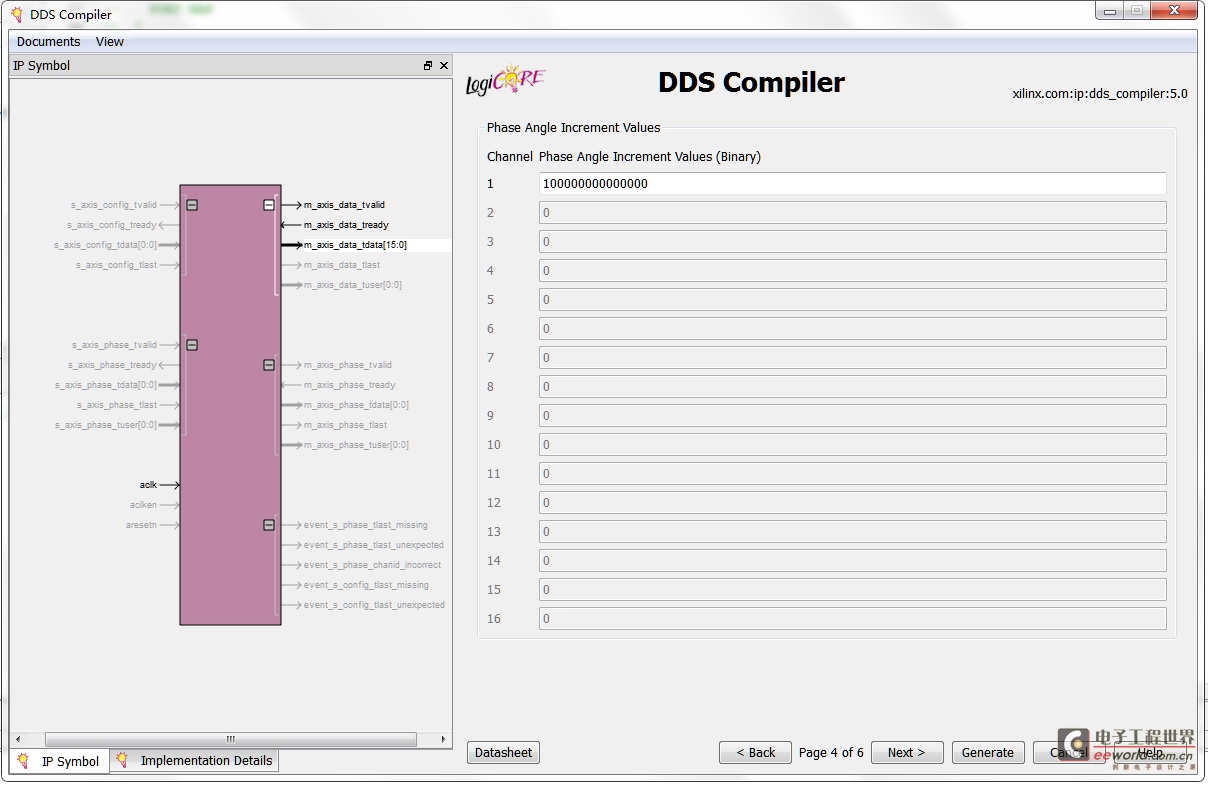Go to previous page with Back
Image resolution: width=1208 pixels, height=785 pixels.
tap(756, 753)
